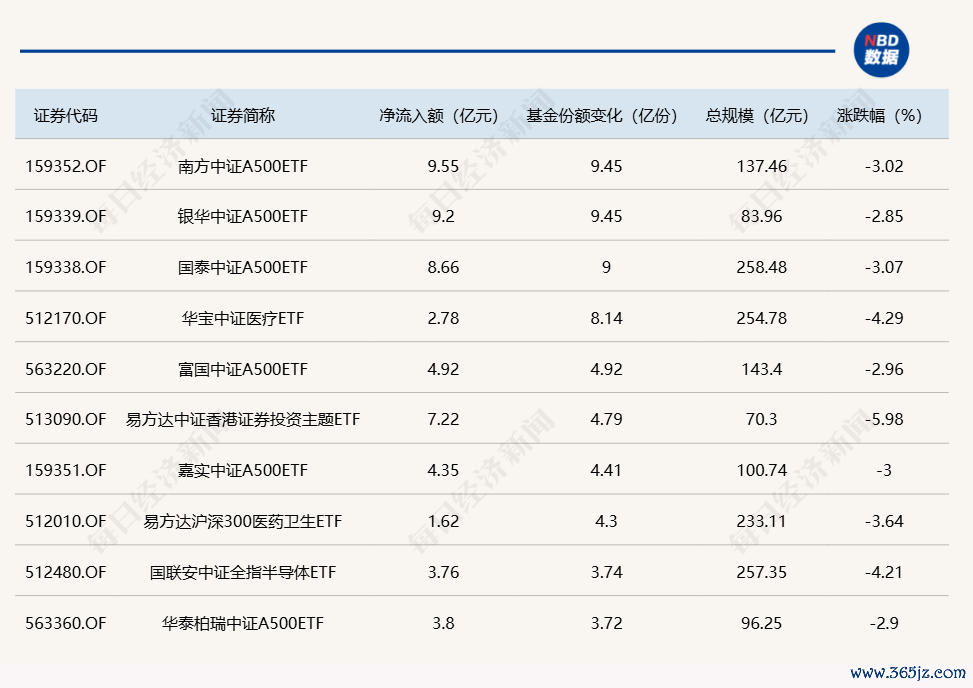Click net inflow value 9.55
Viewport: 973px width, 688px height.
[x=443, y=166]
